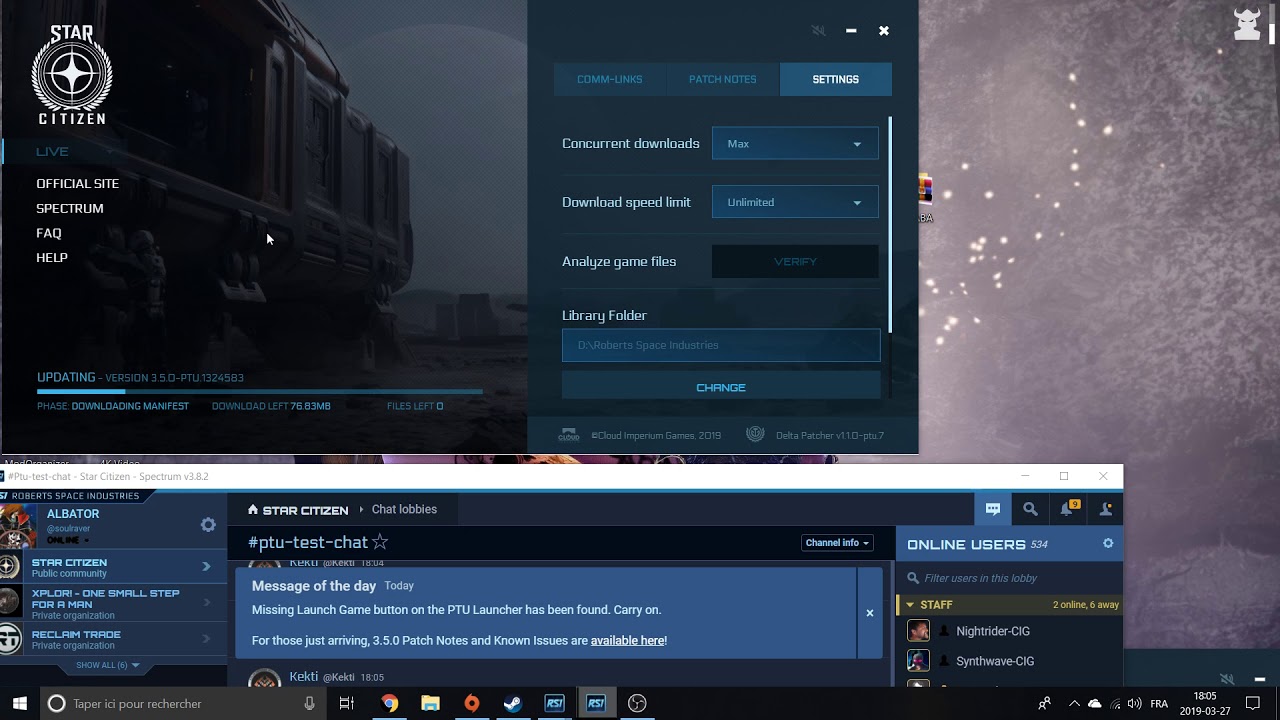This screenshot has height=720, width=1280.
Task: Expand Reclaim Trade organization chevron
Action: click(x=207, y=638)
